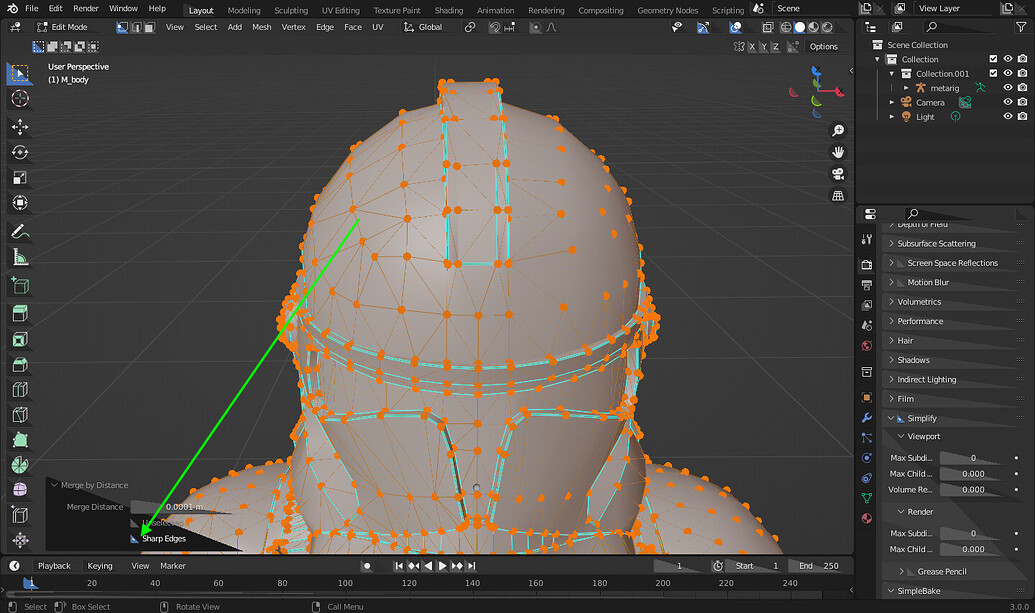
Task: Open the Render menu
Action: pos(86,9)
